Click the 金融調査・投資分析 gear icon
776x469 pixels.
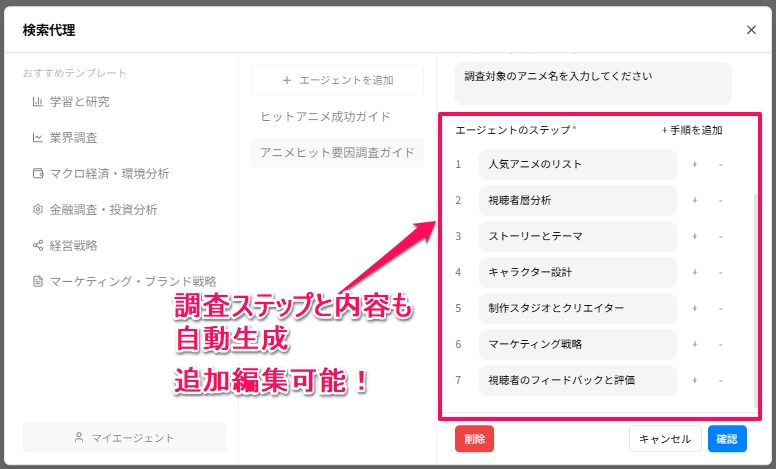coord(38,209)
